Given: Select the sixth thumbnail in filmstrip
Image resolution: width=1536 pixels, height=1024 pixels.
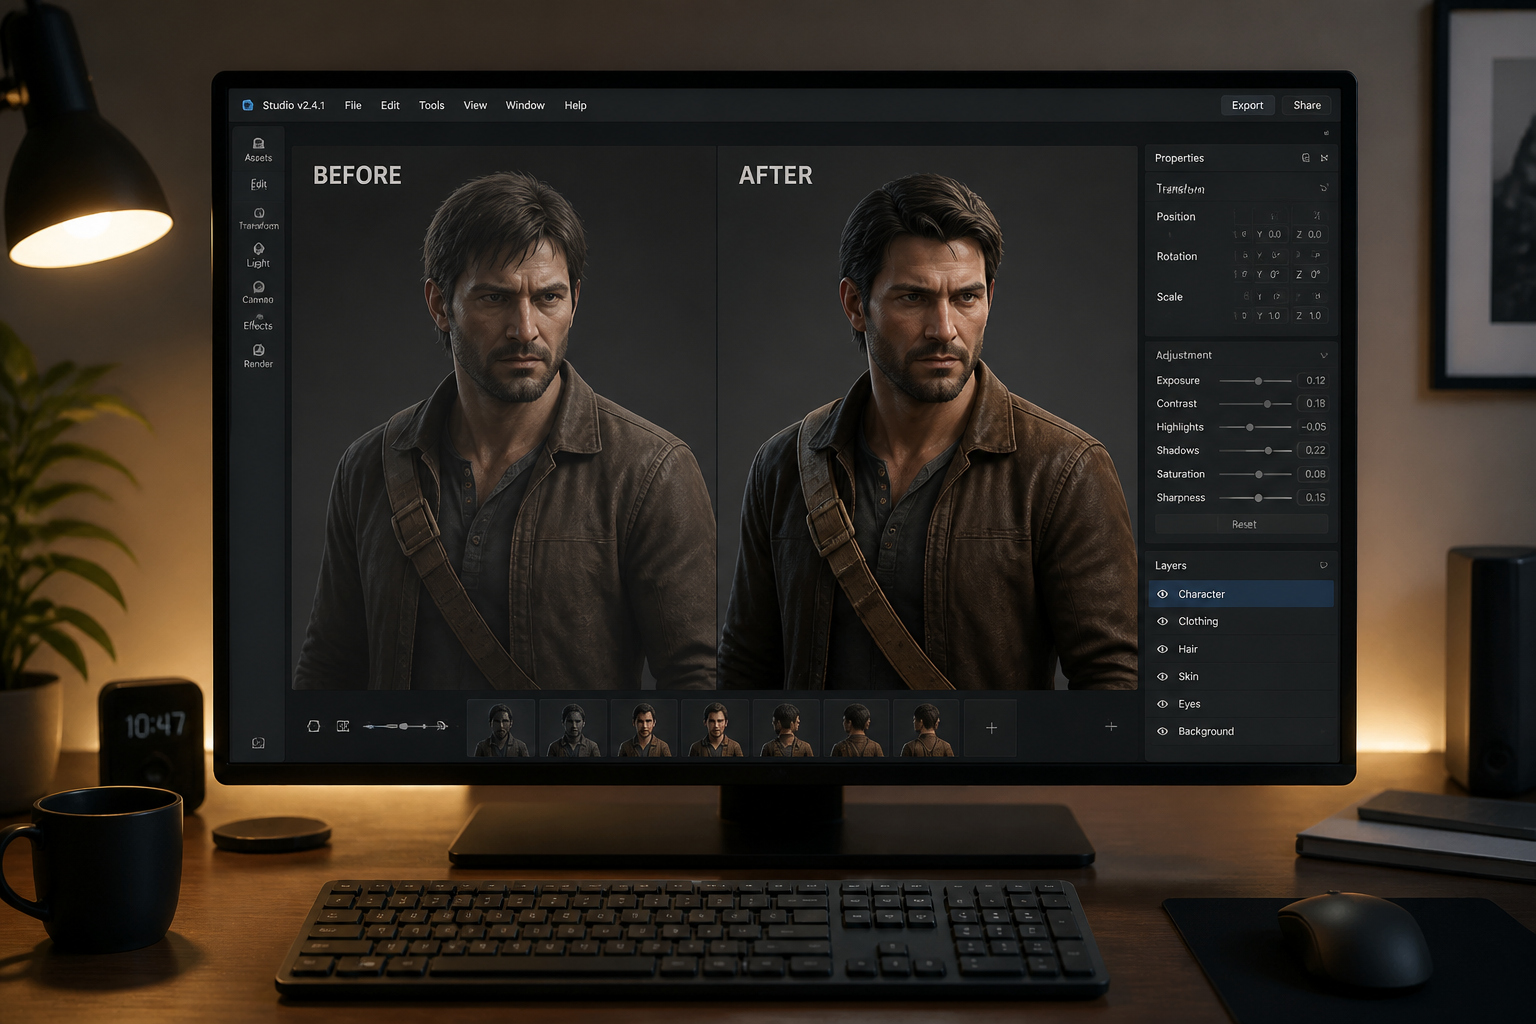Looking at the screenshot, I should 856,728.
